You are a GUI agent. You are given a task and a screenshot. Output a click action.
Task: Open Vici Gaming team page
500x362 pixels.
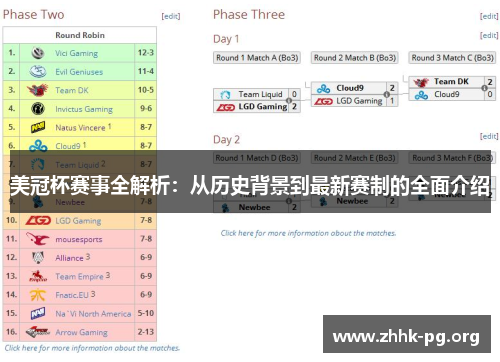tap(76, 53)
